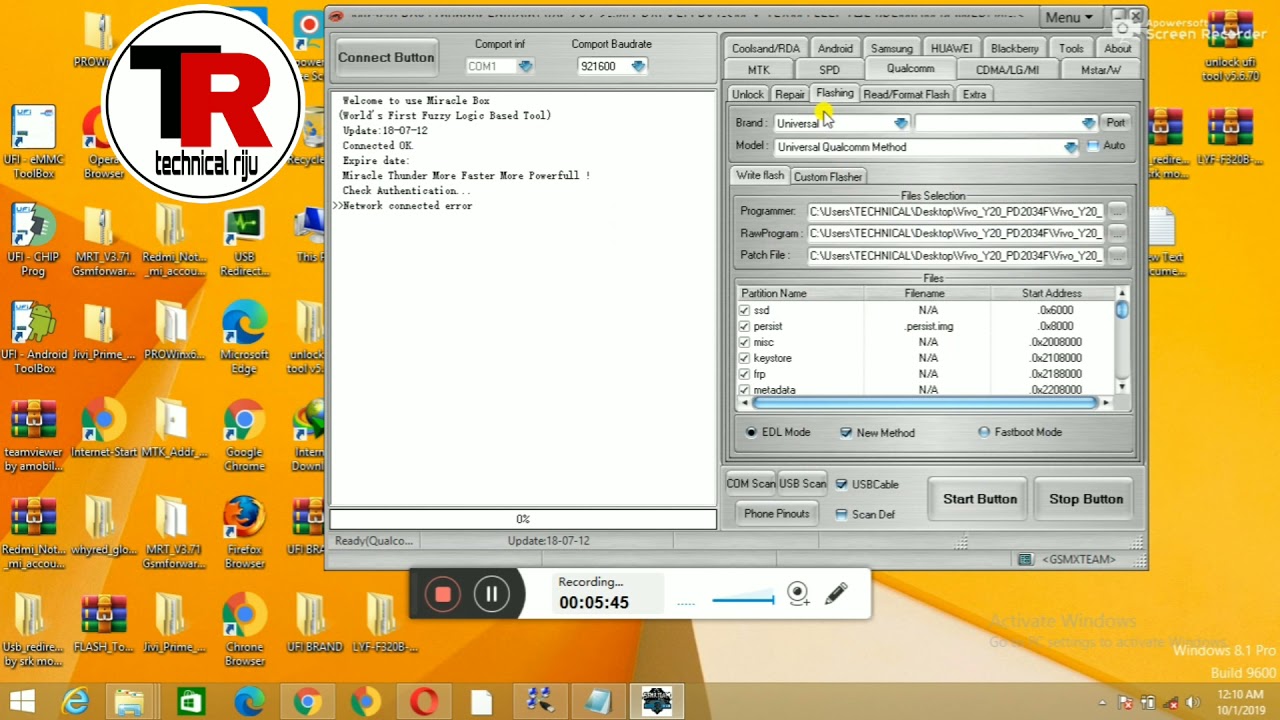This screenshot has width=1280, height=720.
Task: Open the CDMA/LG/MI tab
Action: (x=1007, y=70)
